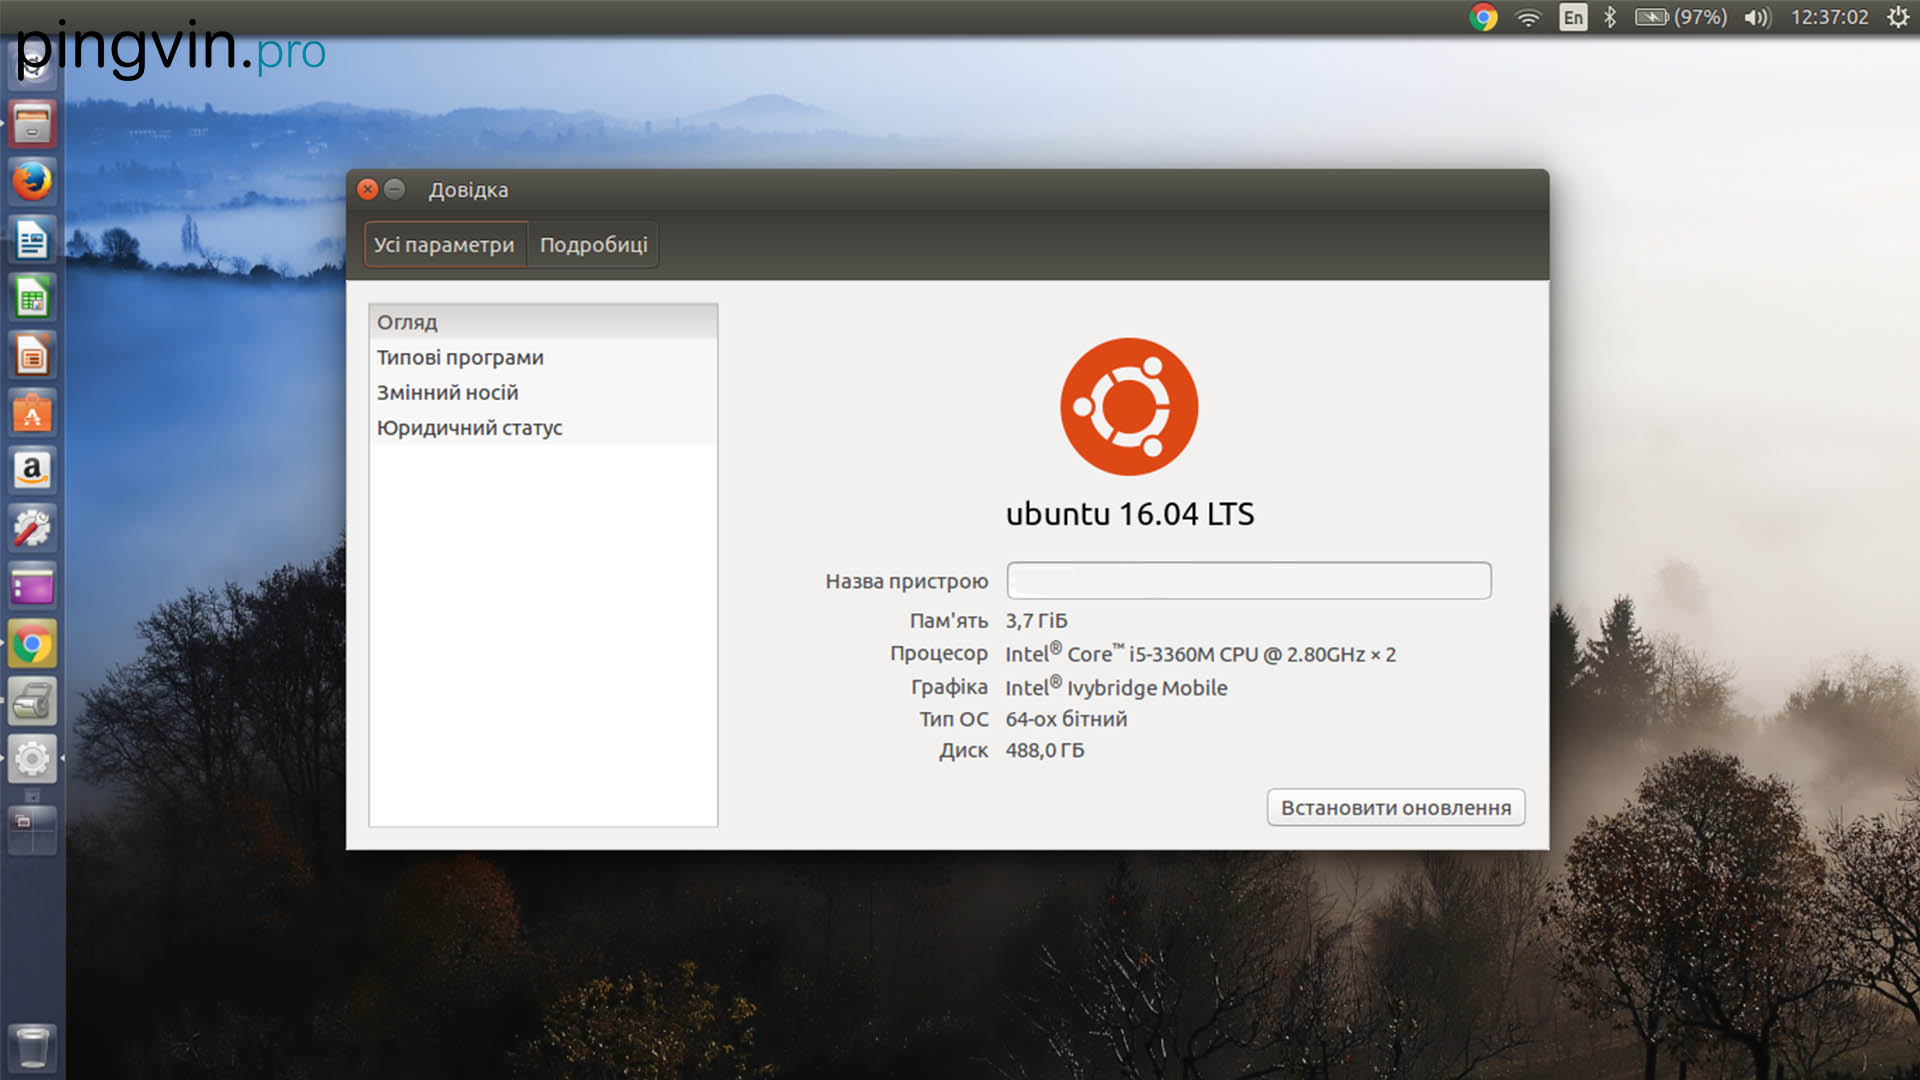Screen dimensions: 1920x1080
Task: Click the Встановити оновлення button
Action: pos(1396,808)
